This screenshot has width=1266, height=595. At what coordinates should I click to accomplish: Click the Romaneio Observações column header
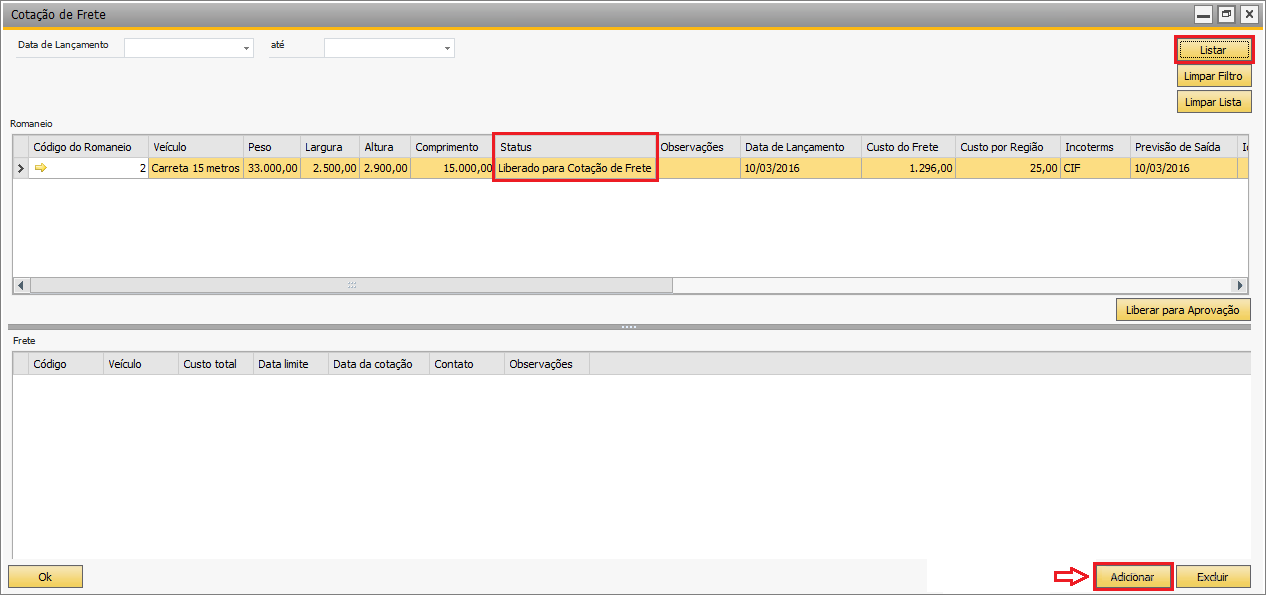click(x=698, y=147)
